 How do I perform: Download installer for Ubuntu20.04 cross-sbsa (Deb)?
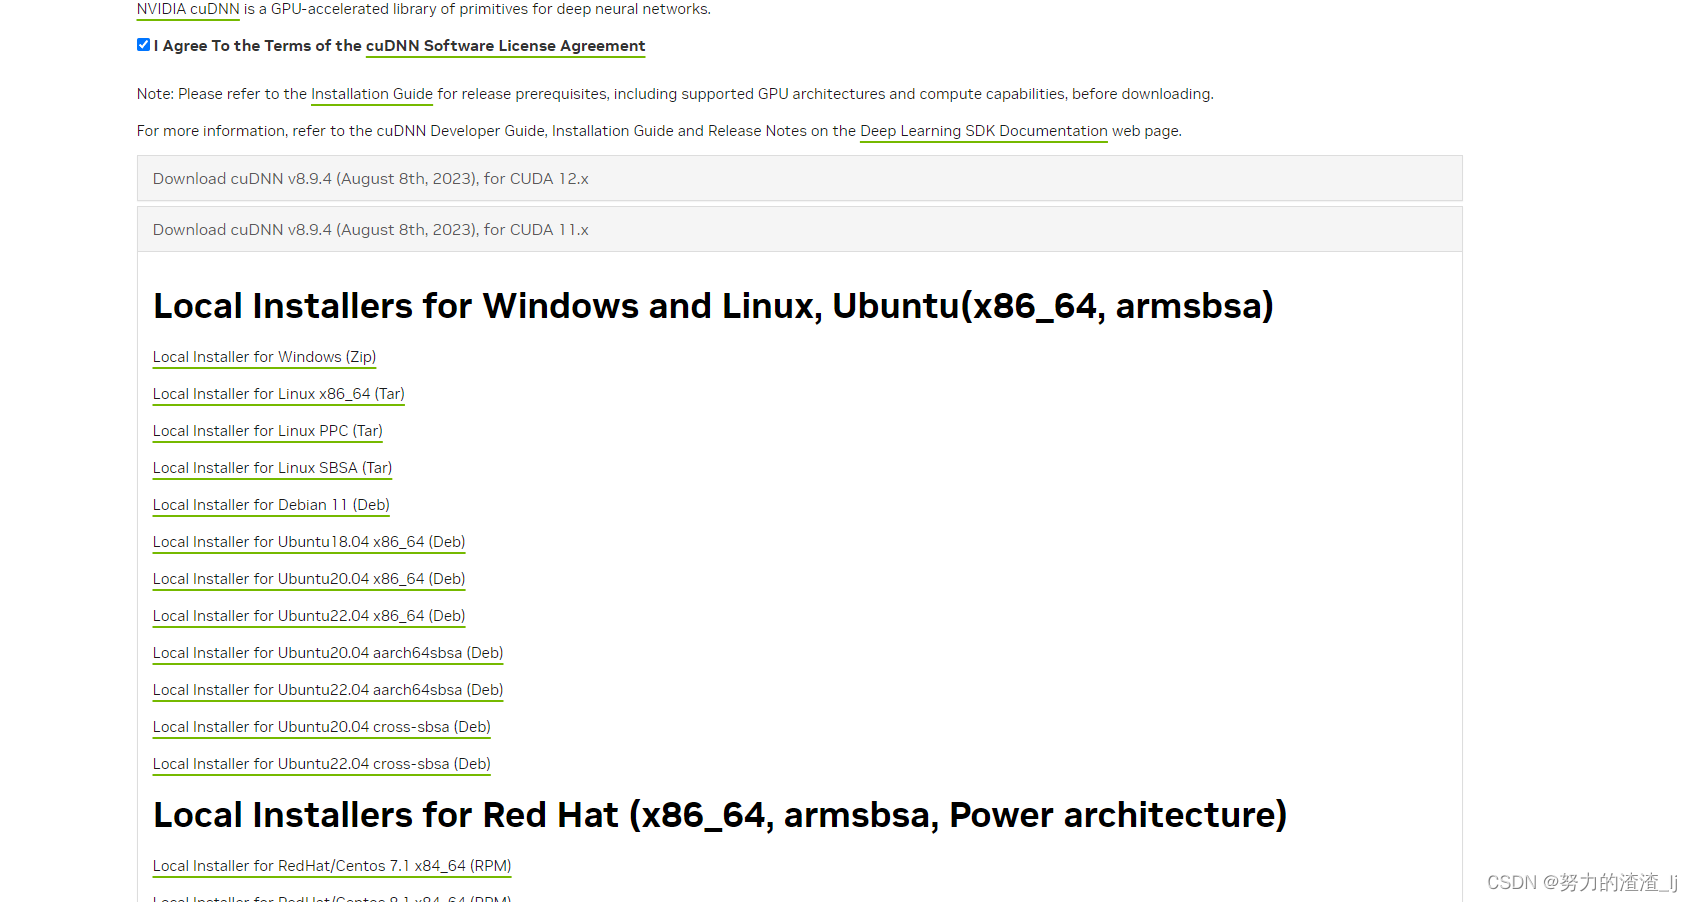[x=322, y=727]
